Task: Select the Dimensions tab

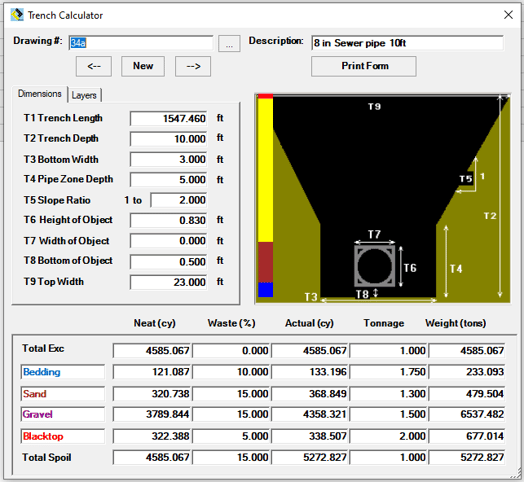Action: (40, 94)
